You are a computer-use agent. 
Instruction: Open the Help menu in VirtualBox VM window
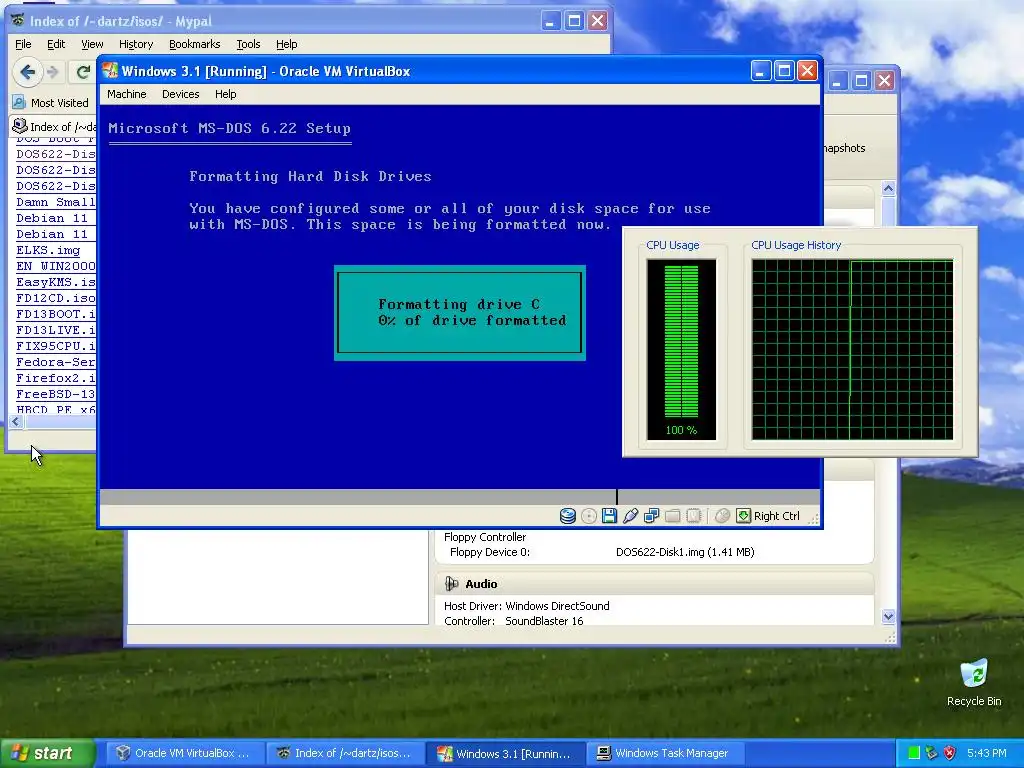(225, 94)
